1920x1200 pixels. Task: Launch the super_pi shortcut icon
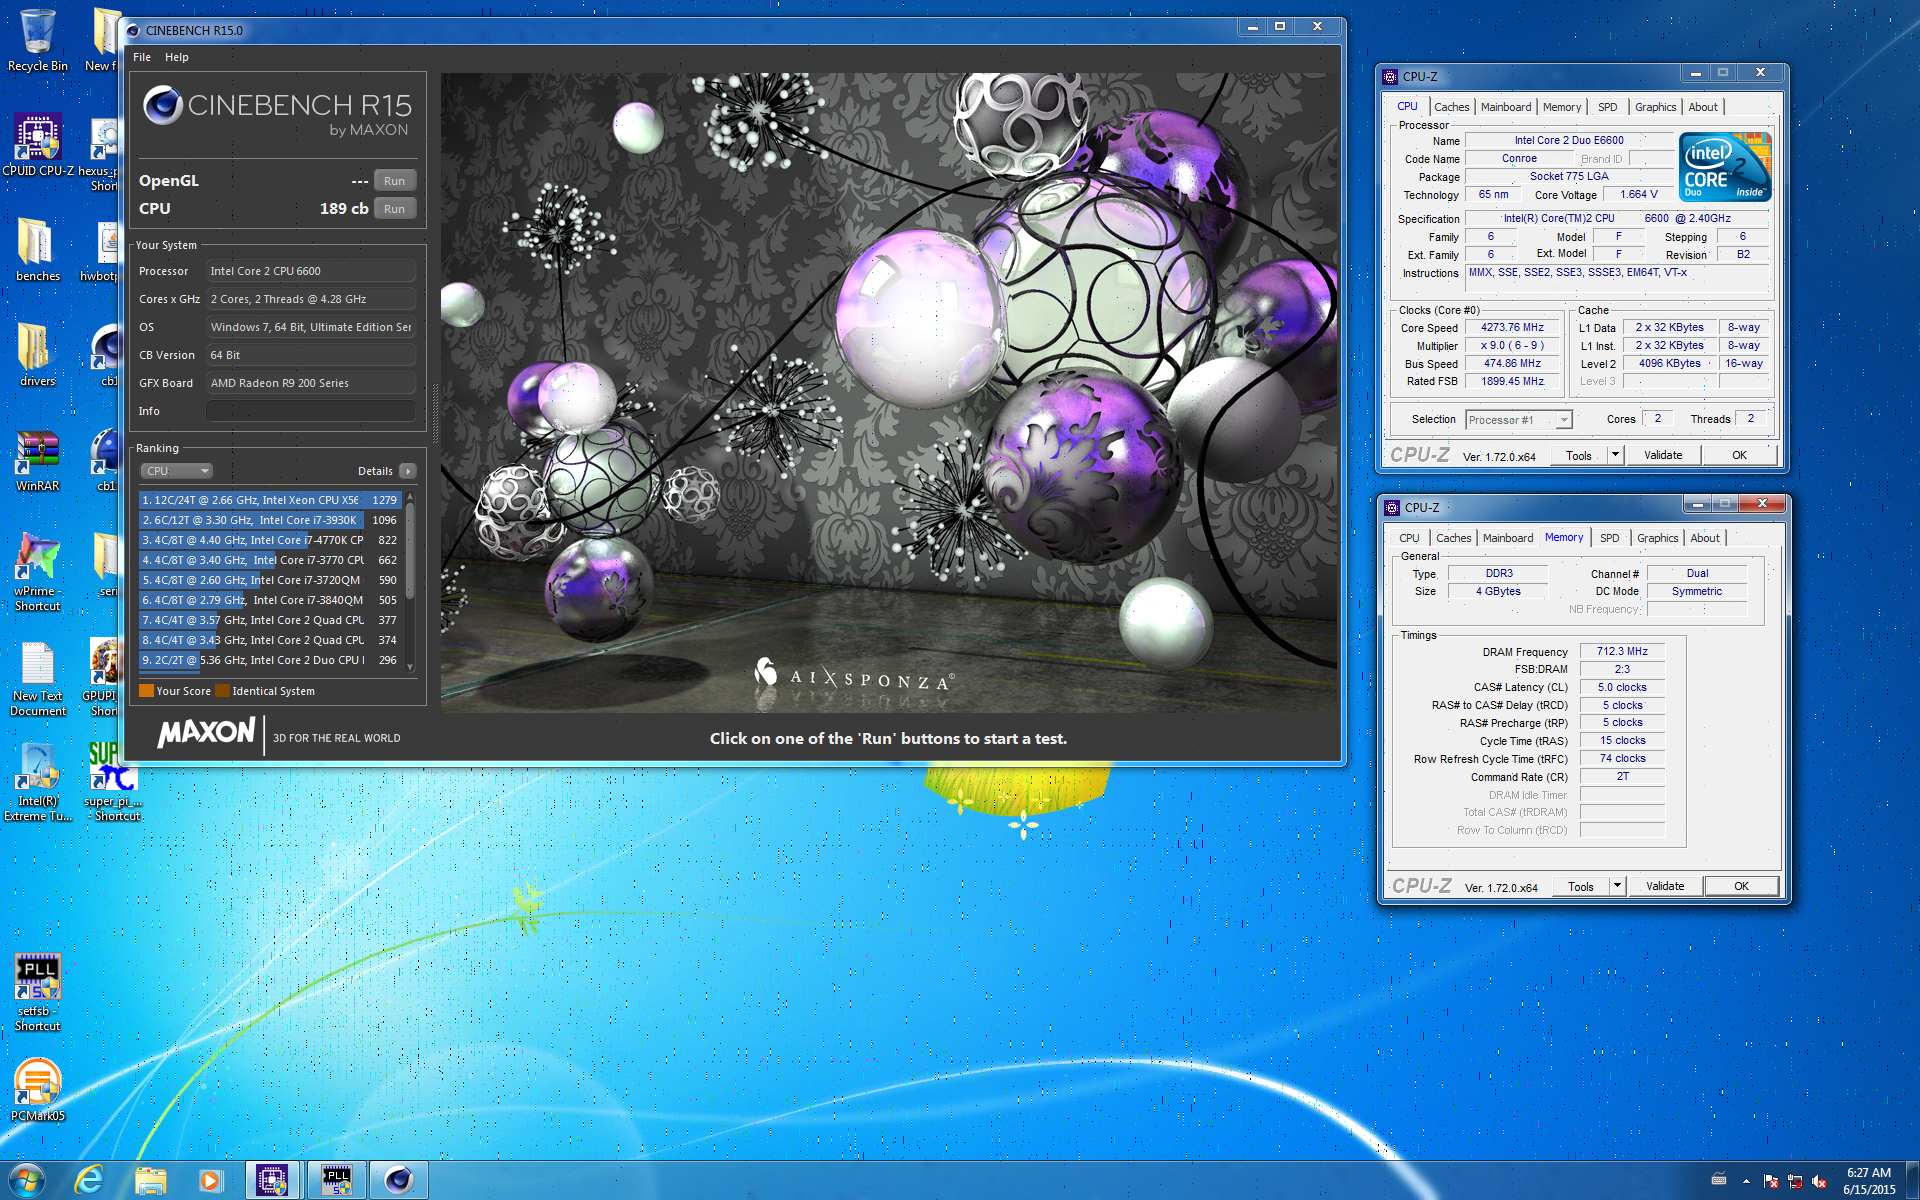pos(112,783)
